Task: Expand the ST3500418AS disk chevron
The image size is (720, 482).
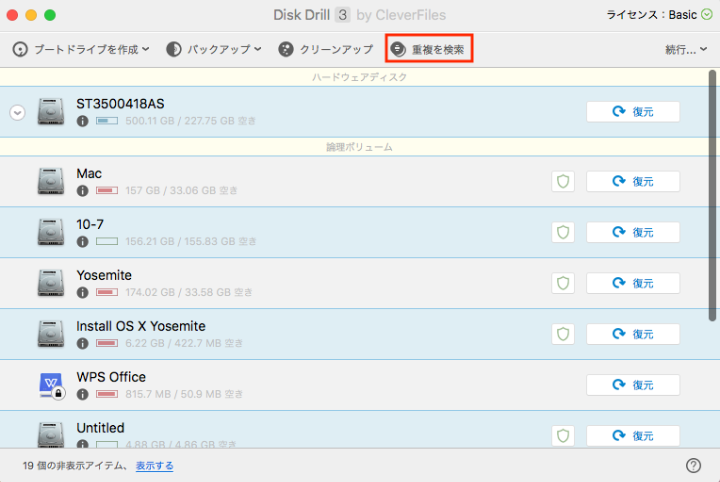Action: pos(17,112)
